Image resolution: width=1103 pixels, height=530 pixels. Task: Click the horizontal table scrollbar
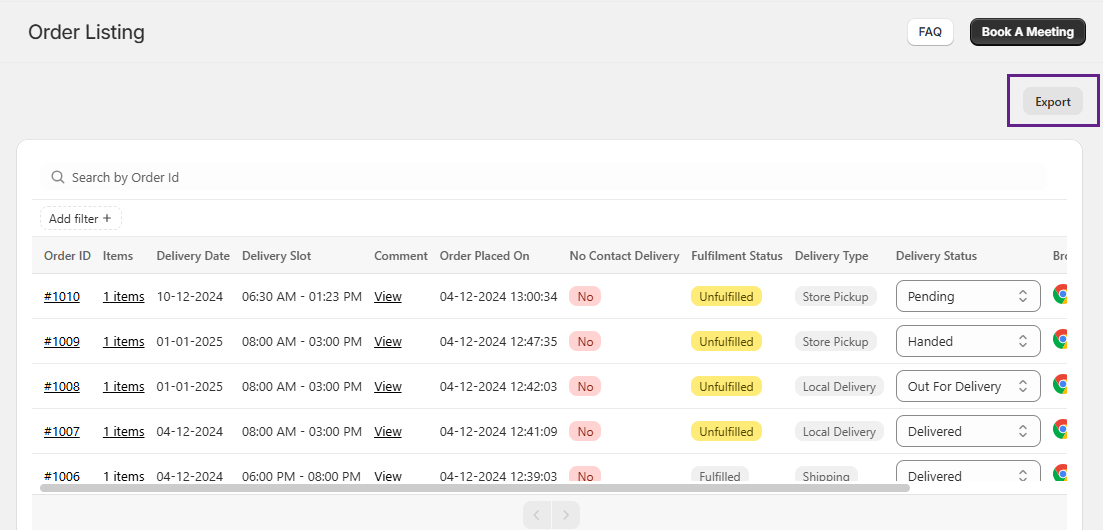(x=475, y=488)
